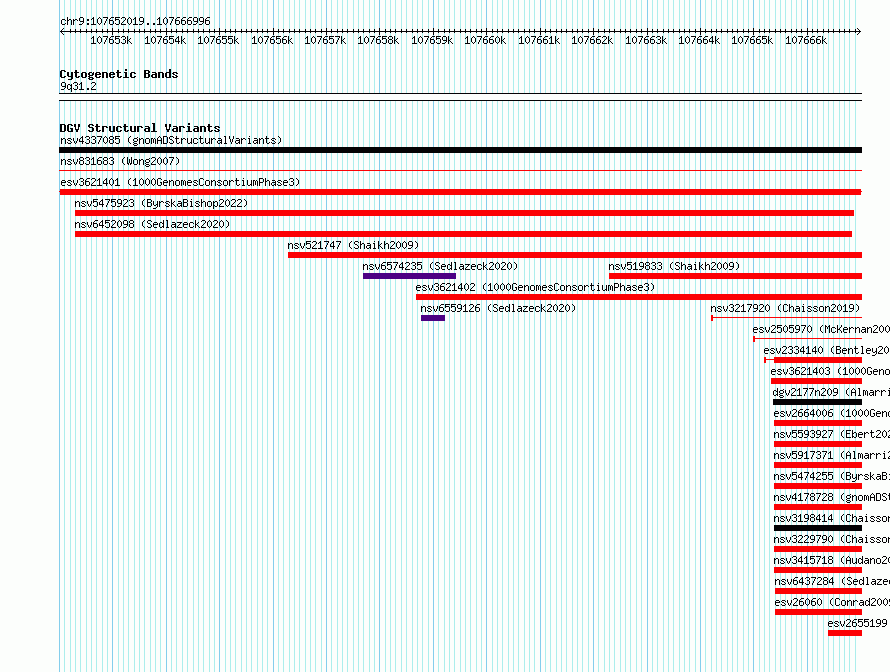This screenshot has width=890, height=672.
Task: Click the chr9:107652019..107666996 coordinates text
Action: click(x=135, y=21)
